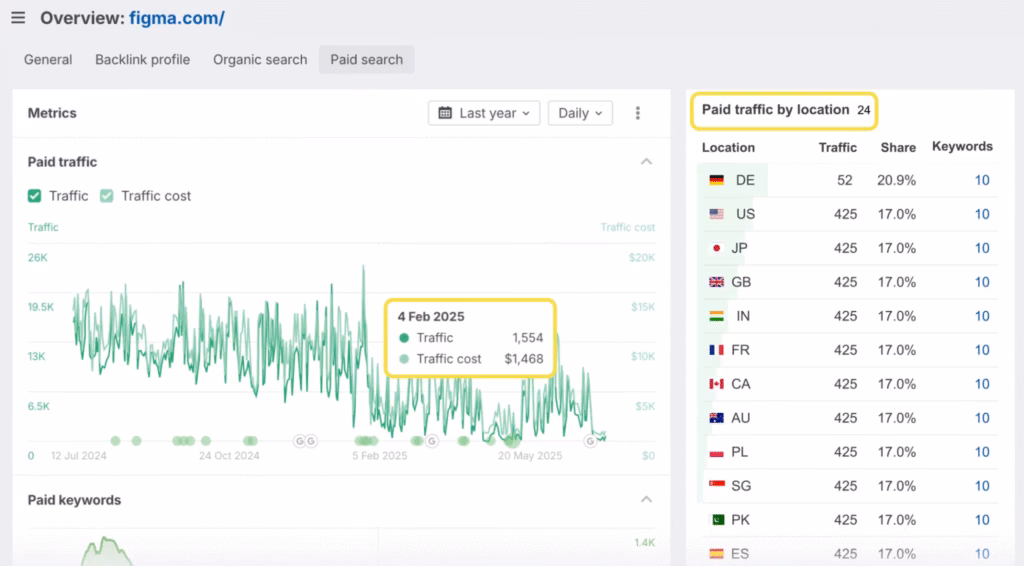Click the Germany flag icon
The image size is (1024, 566).
pos(716,180)
